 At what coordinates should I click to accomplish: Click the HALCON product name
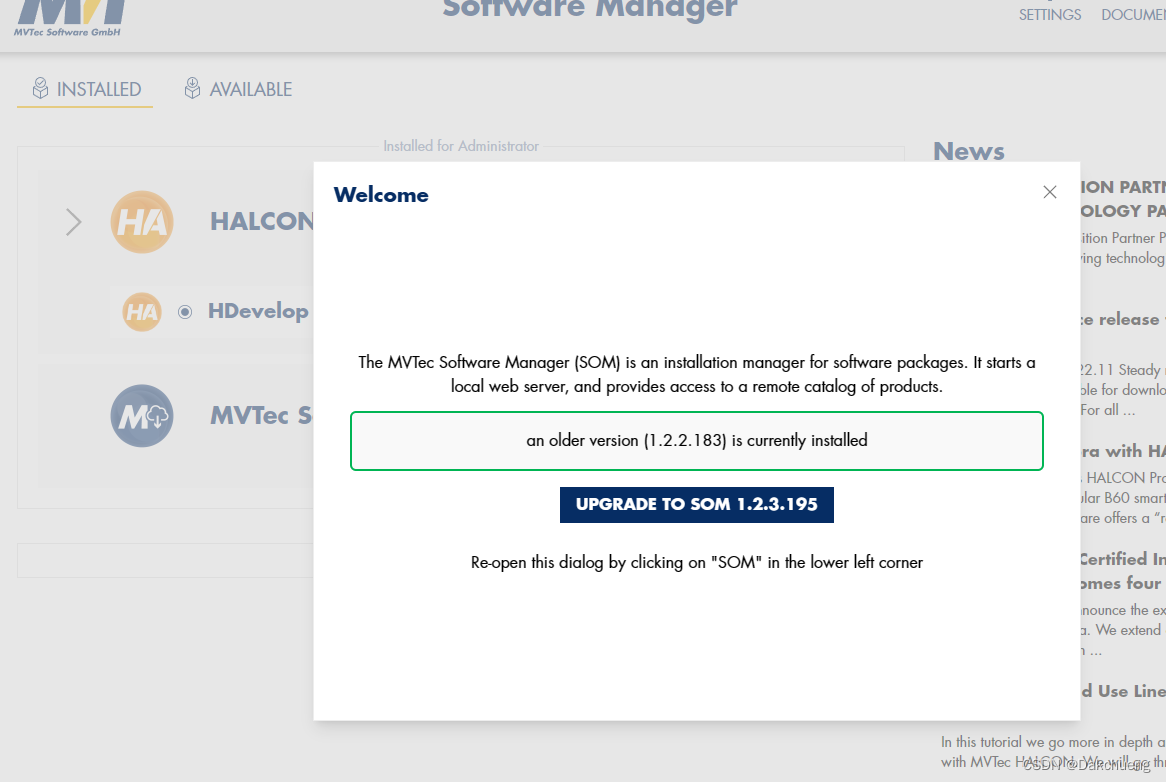coord(262,222)
